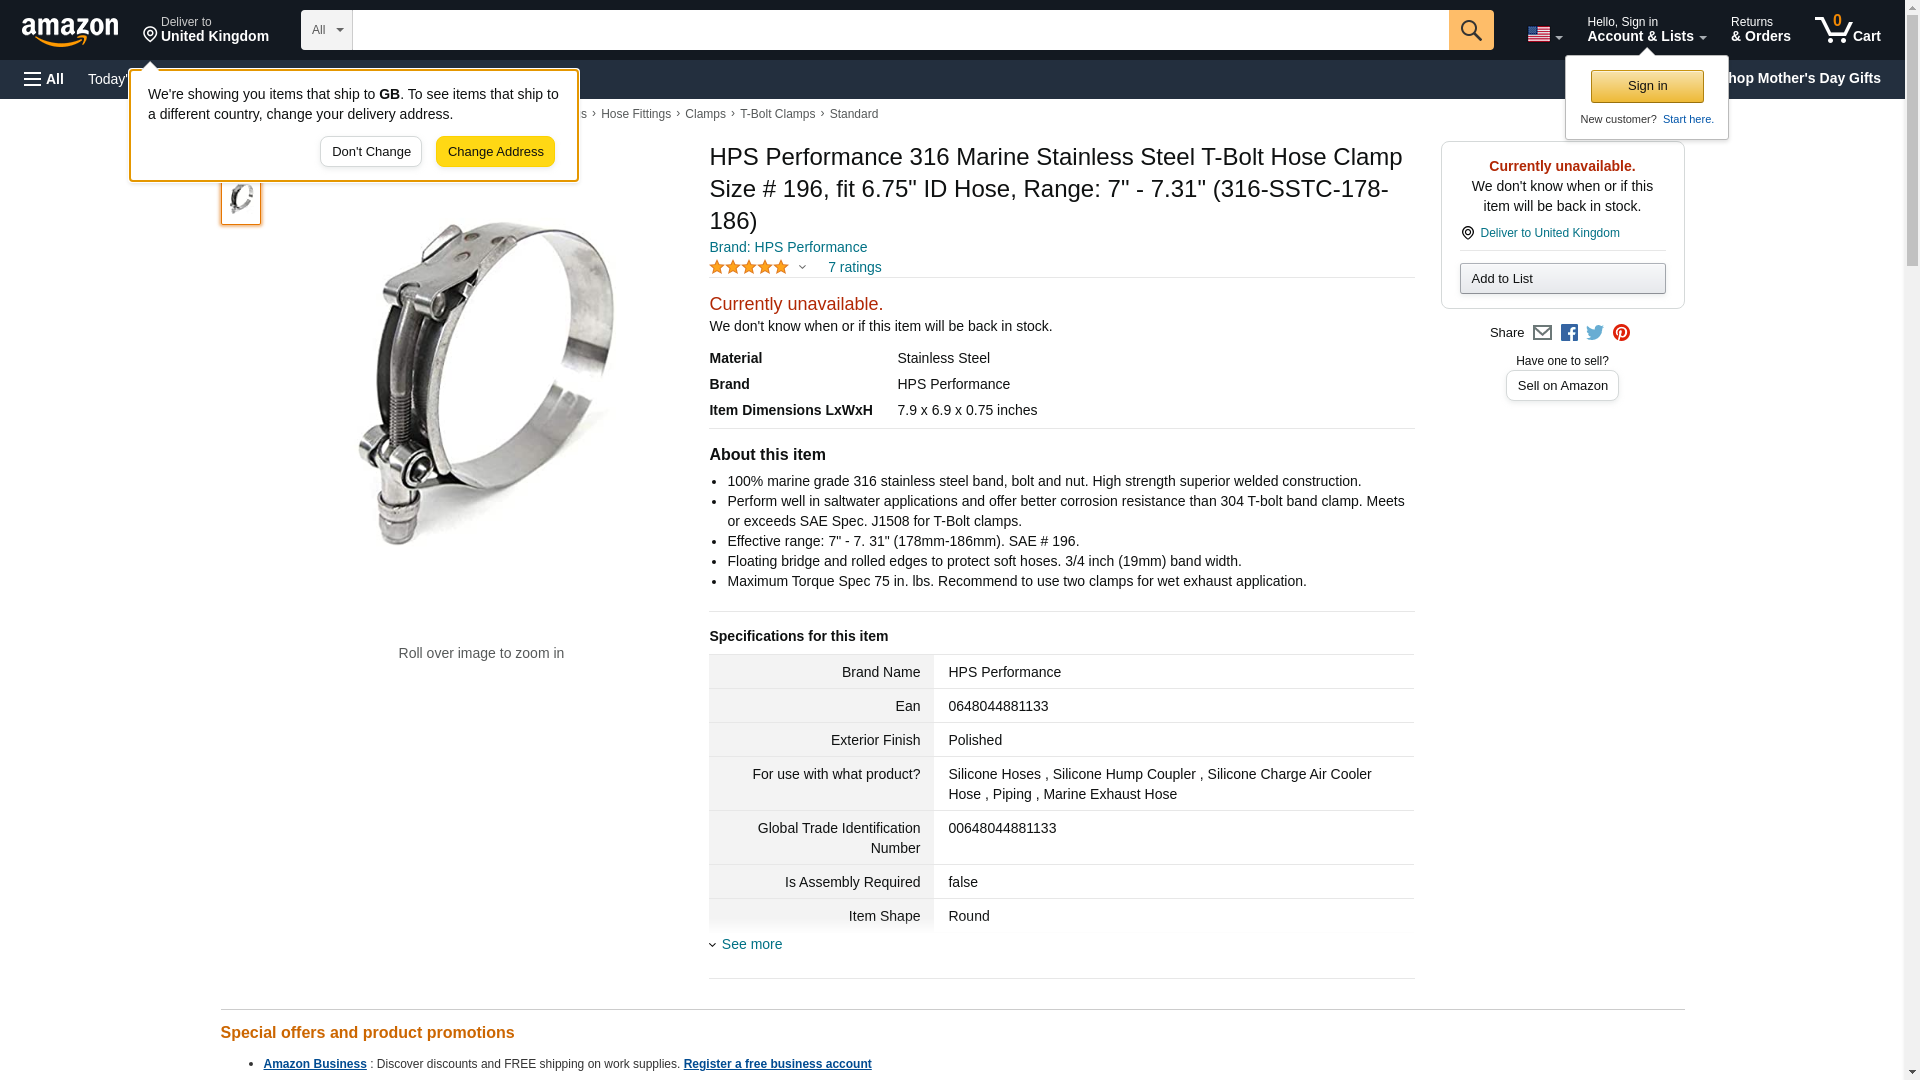This screenshot has width=1920, height=1080.
Task: Click the search magnifier button
Action: pyautogui.click(x=1471, y=30)
